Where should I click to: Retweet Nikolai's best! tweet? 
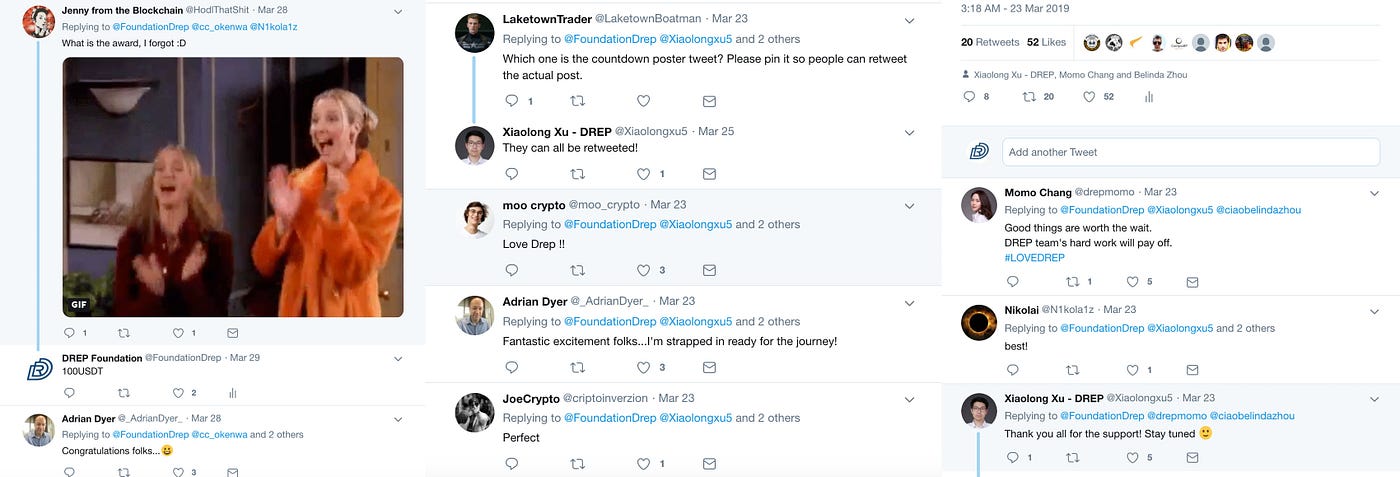[x=1072, y=370]
